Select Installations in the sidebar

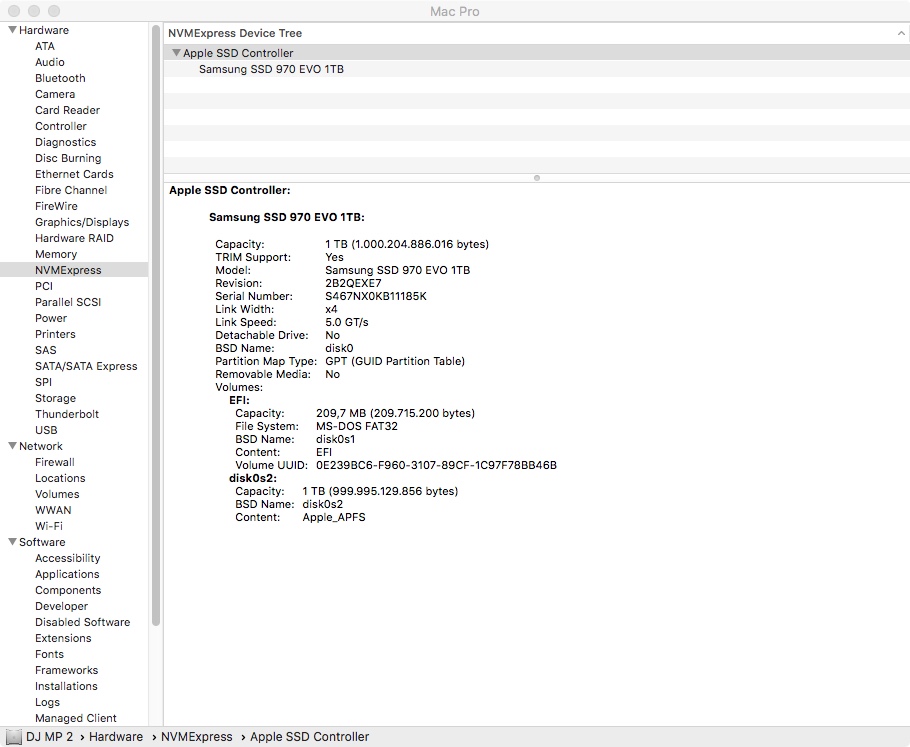[x=66, y=686]
